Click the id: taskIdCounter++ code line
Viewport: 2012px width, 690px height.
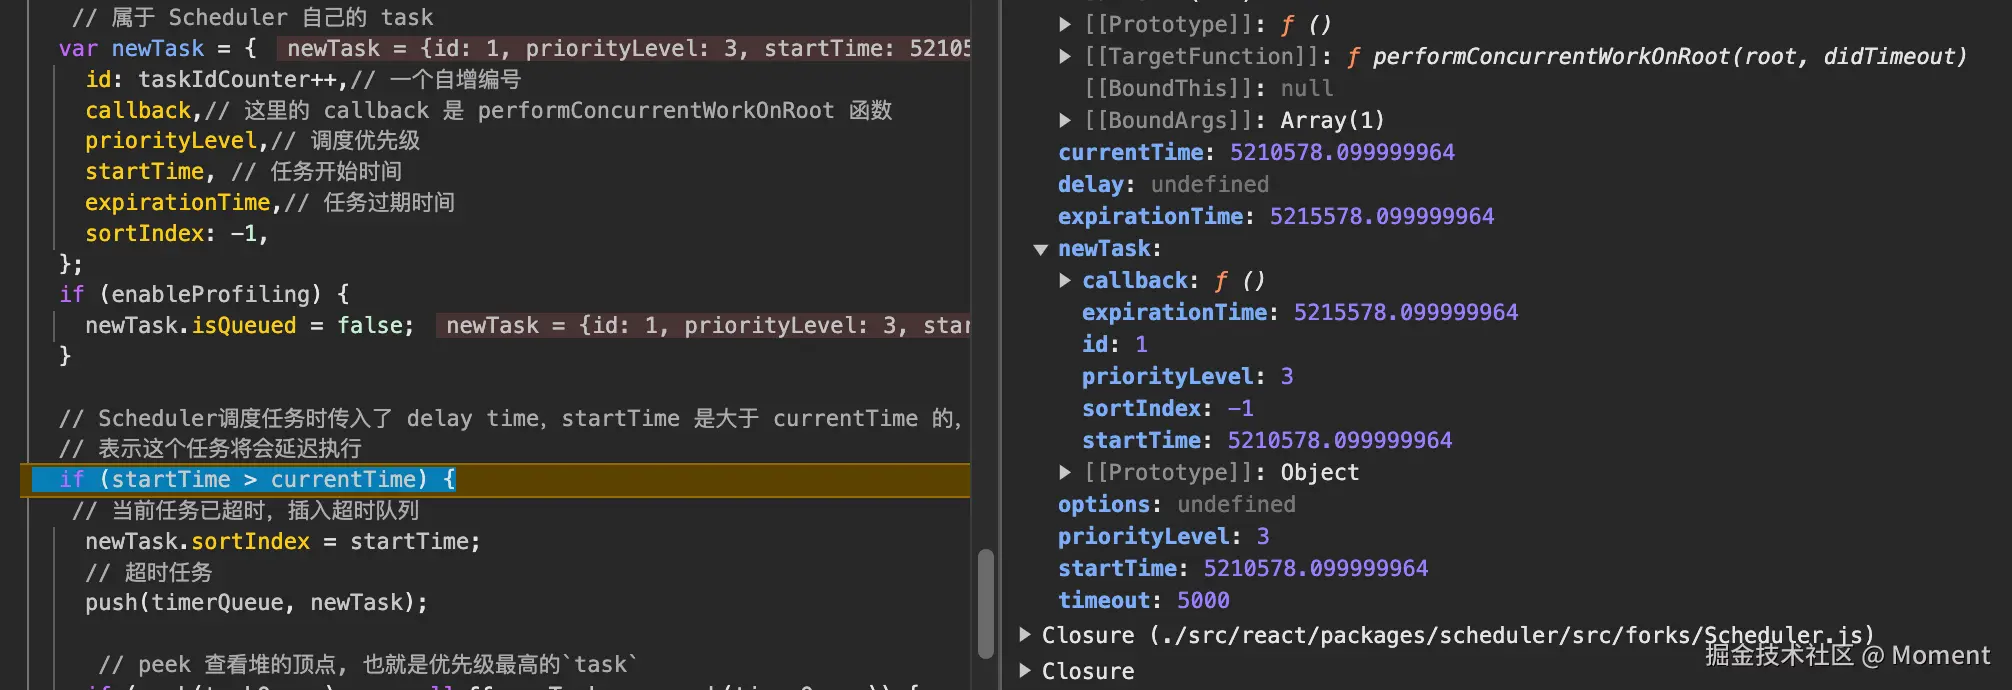[x=303, y=80]
